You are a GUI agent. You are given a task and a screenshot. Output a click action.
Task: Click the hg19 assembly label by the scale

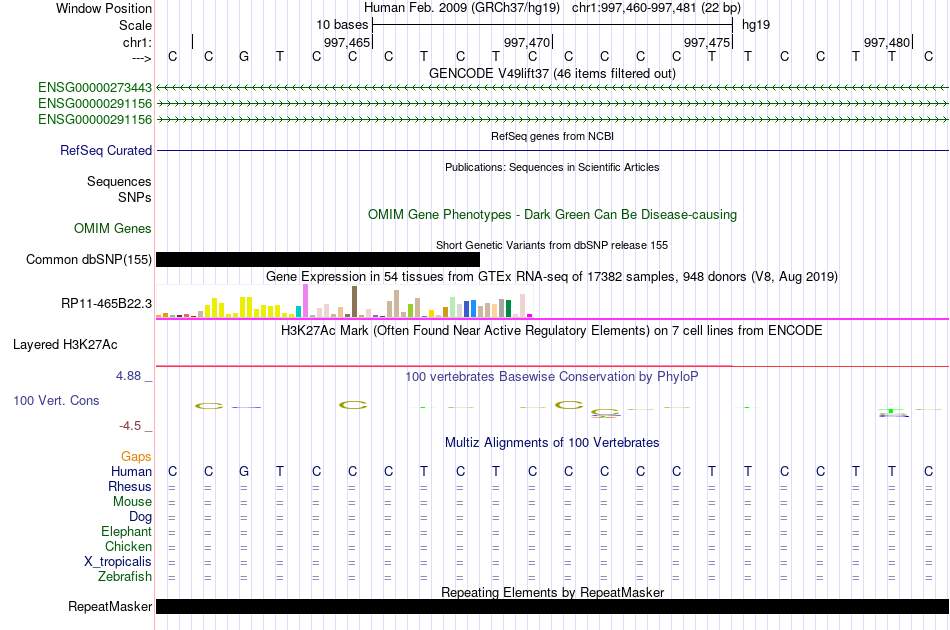click(756, 25)
